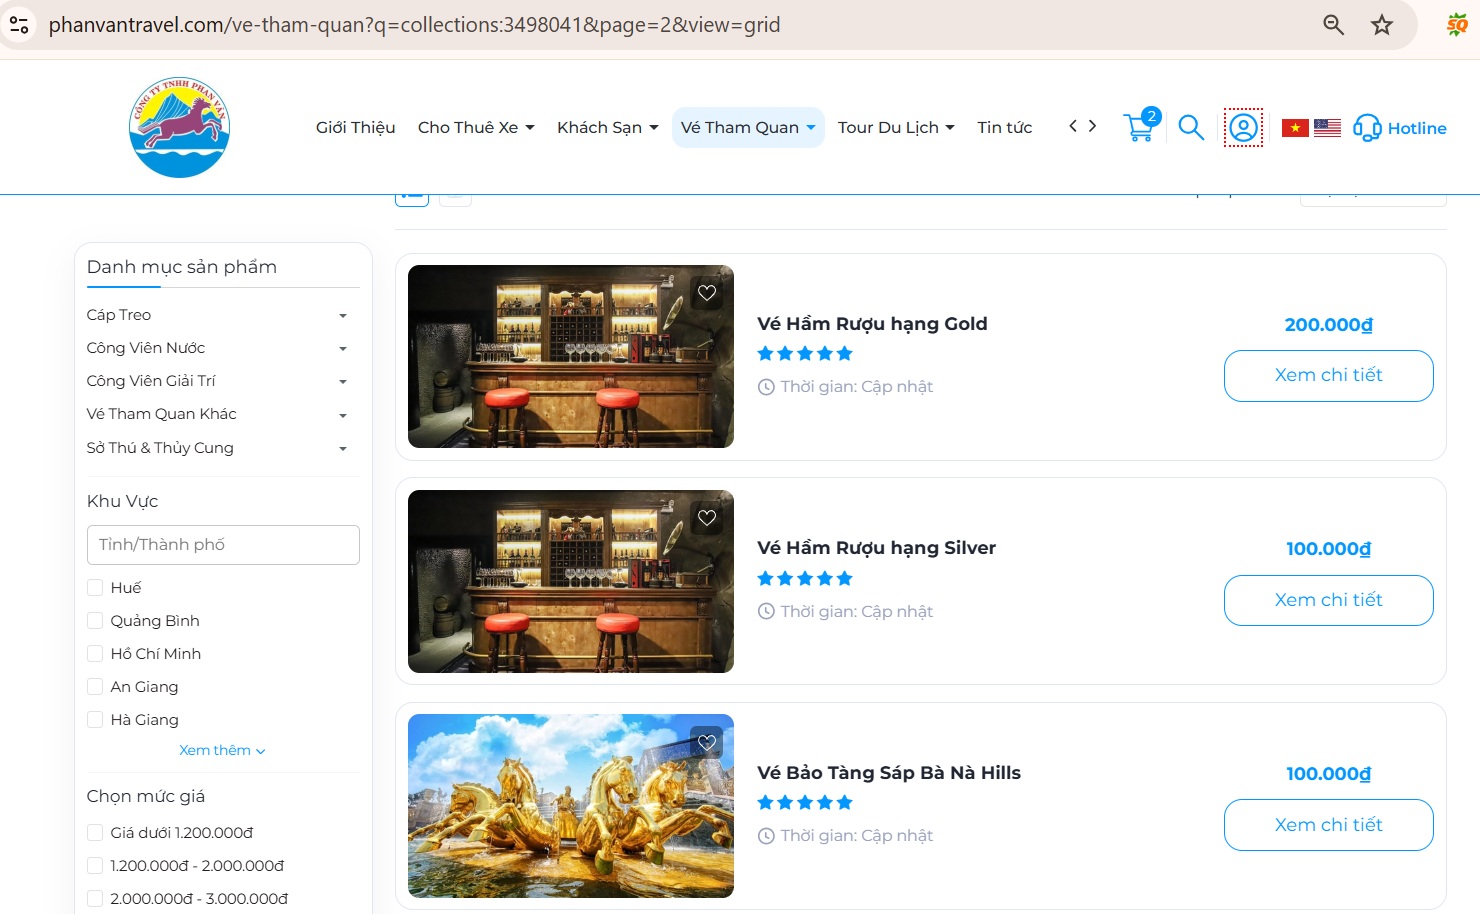The image size is (1480, 914).
Task: Open the account profile icon
Action: coord(1242,128)
